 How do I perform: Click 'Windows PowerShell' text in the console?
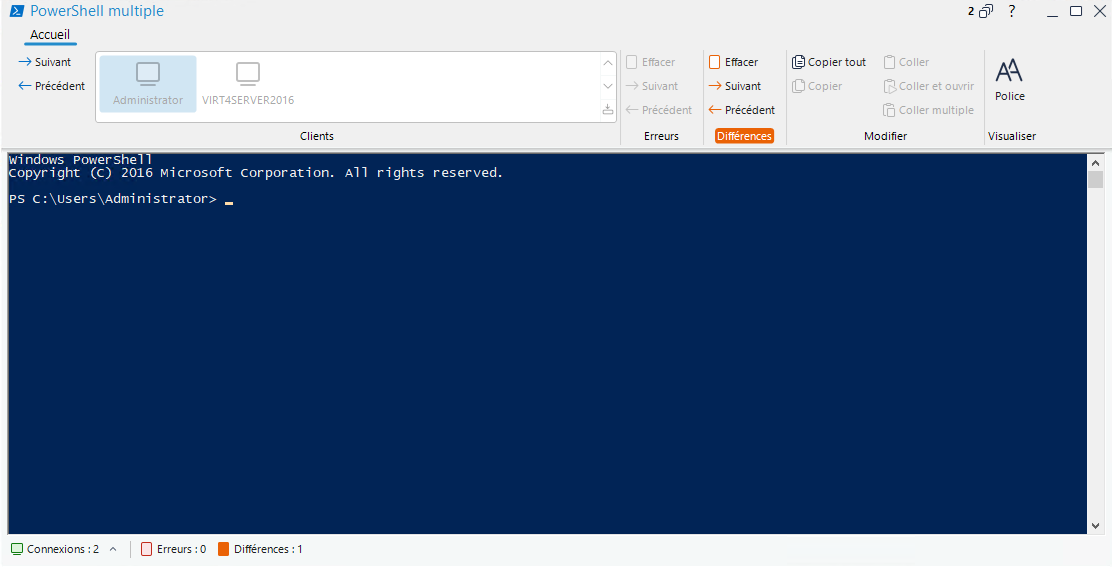(80, 160)
